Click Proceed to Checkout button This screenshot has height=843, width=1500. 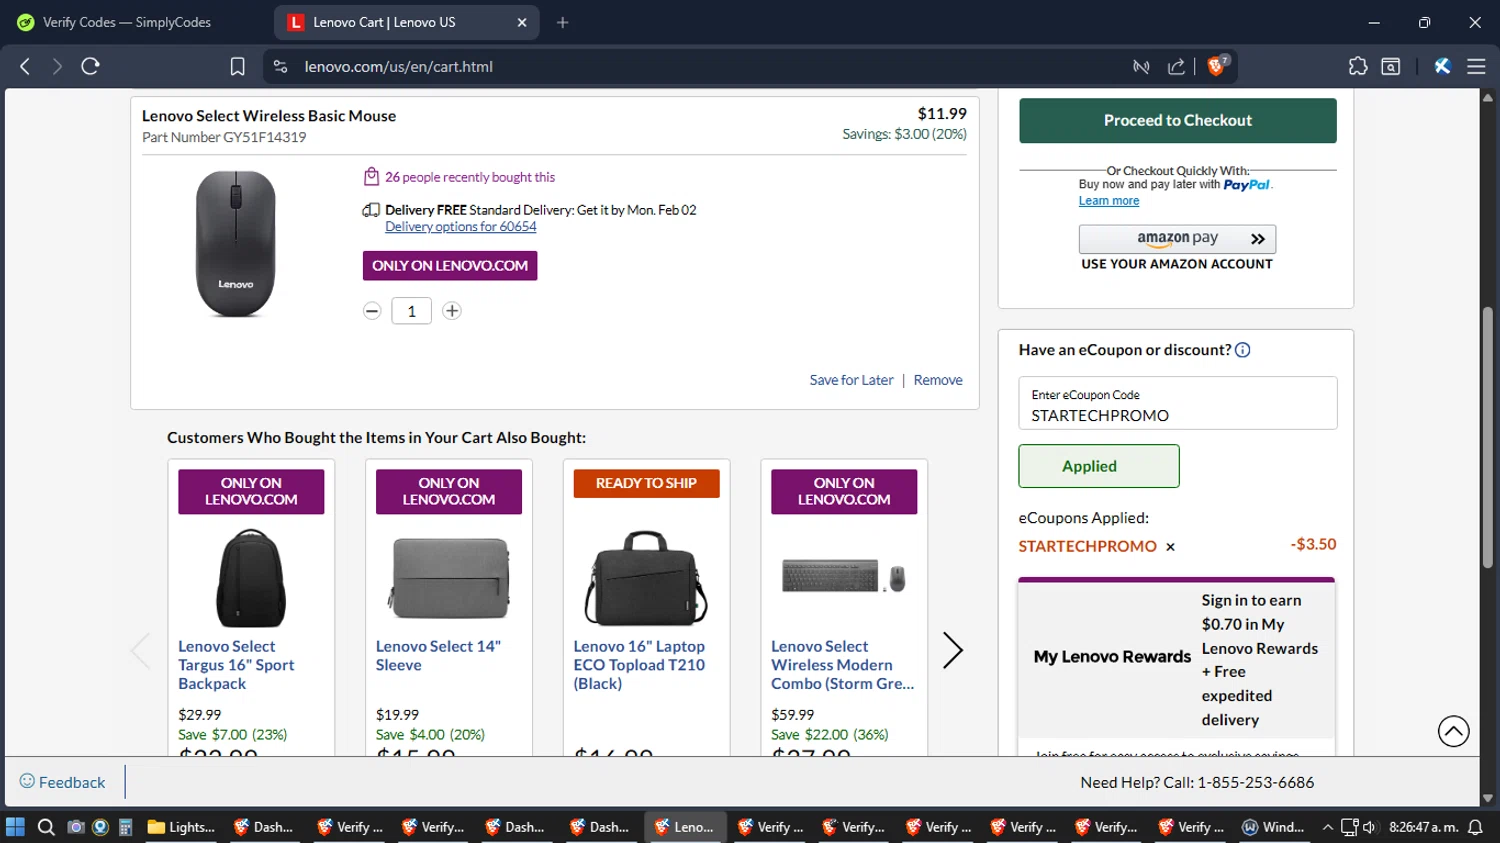click(1178, 120)
